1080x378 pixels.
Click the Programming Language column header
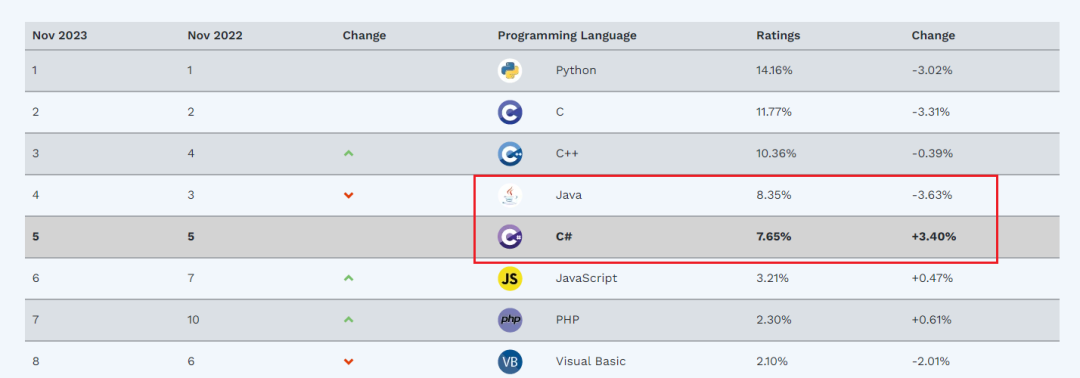(x=567, y=36)
